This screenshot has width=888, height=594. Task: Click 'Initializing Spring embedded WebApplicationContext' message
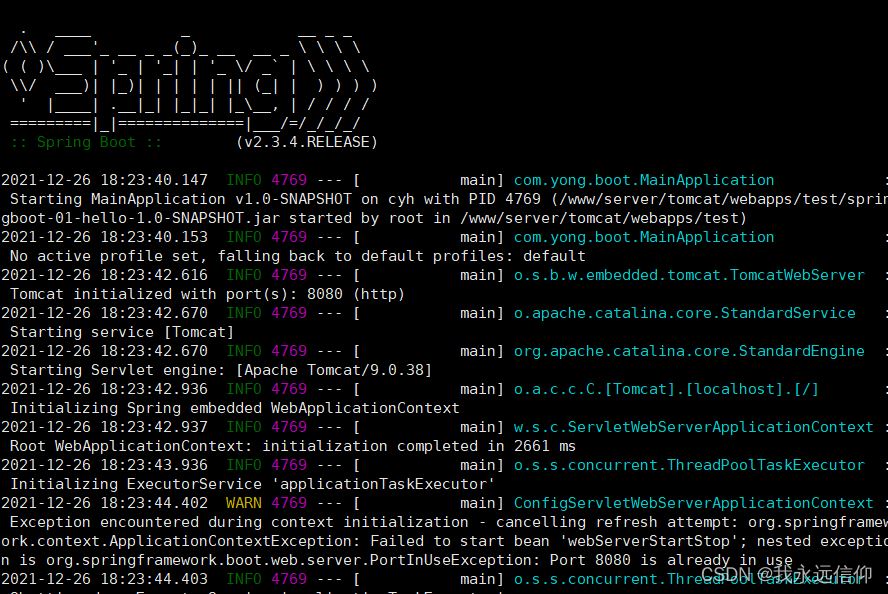click(234, 408)
